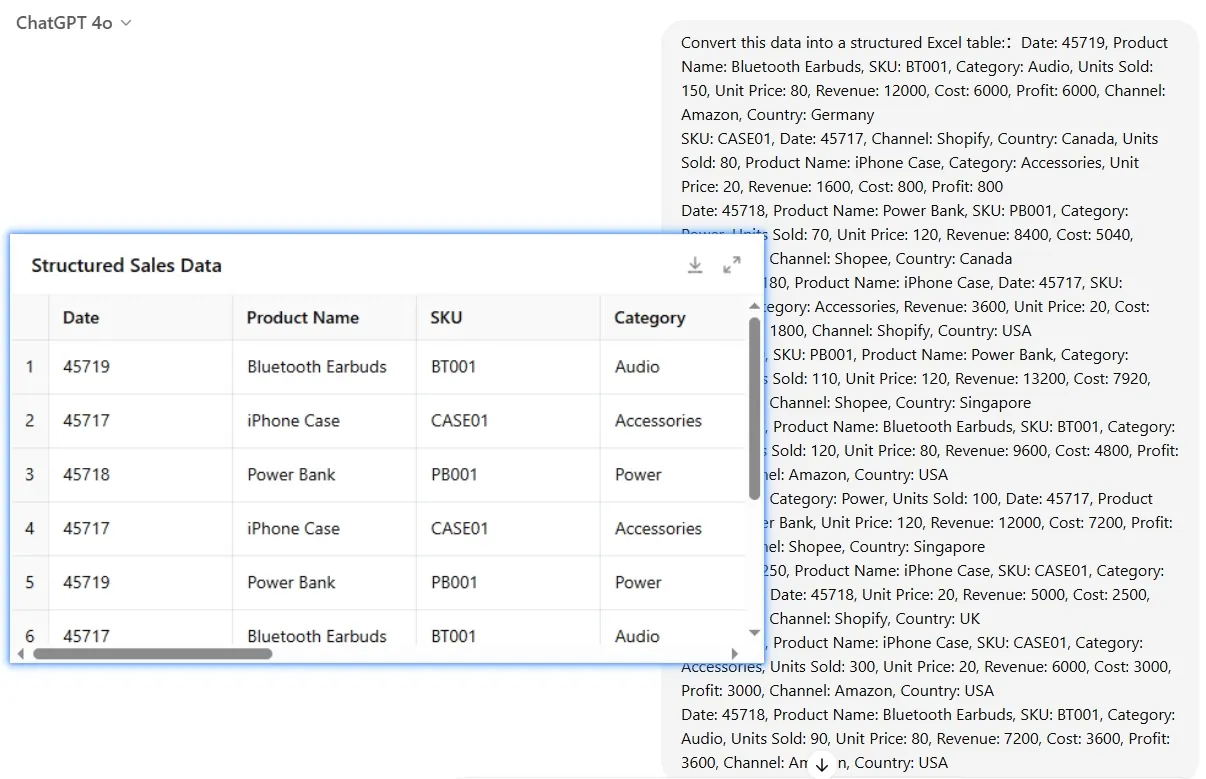This screenshot has height=779, width=1206.
Task: Select row number 3 in table
Action: point(29,475)
